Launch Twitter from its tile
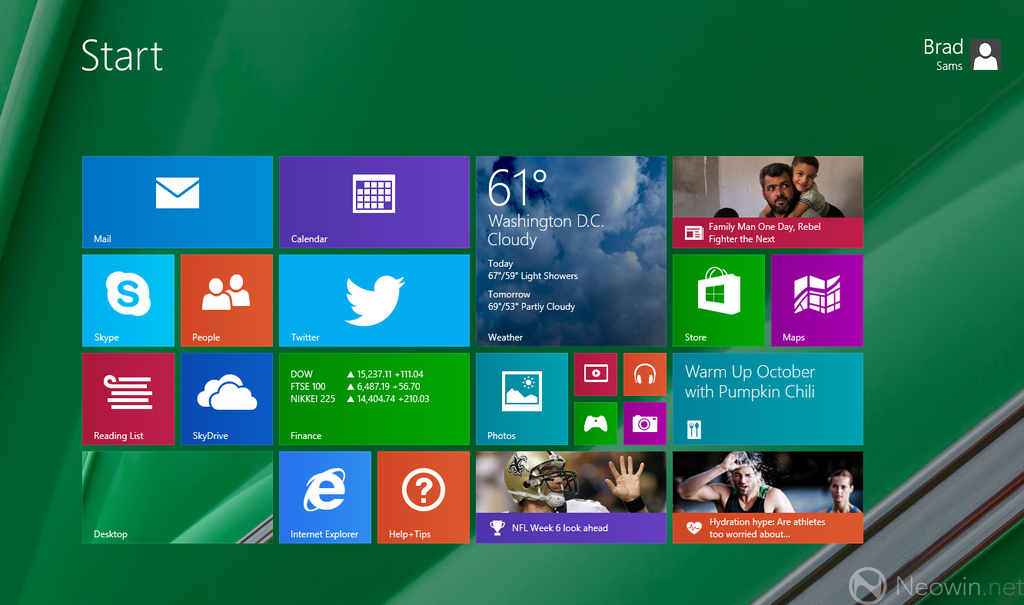Screen dimensions: 1024x605 [x=374, y=300]
